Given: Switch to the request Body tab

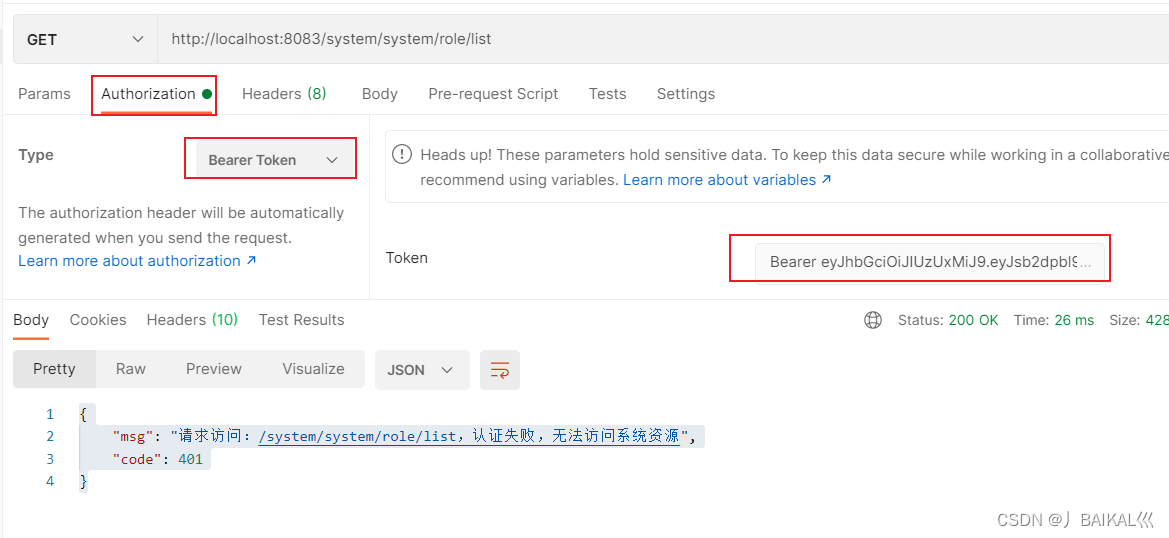Looking at the screenshot, I should pos(380,94).
